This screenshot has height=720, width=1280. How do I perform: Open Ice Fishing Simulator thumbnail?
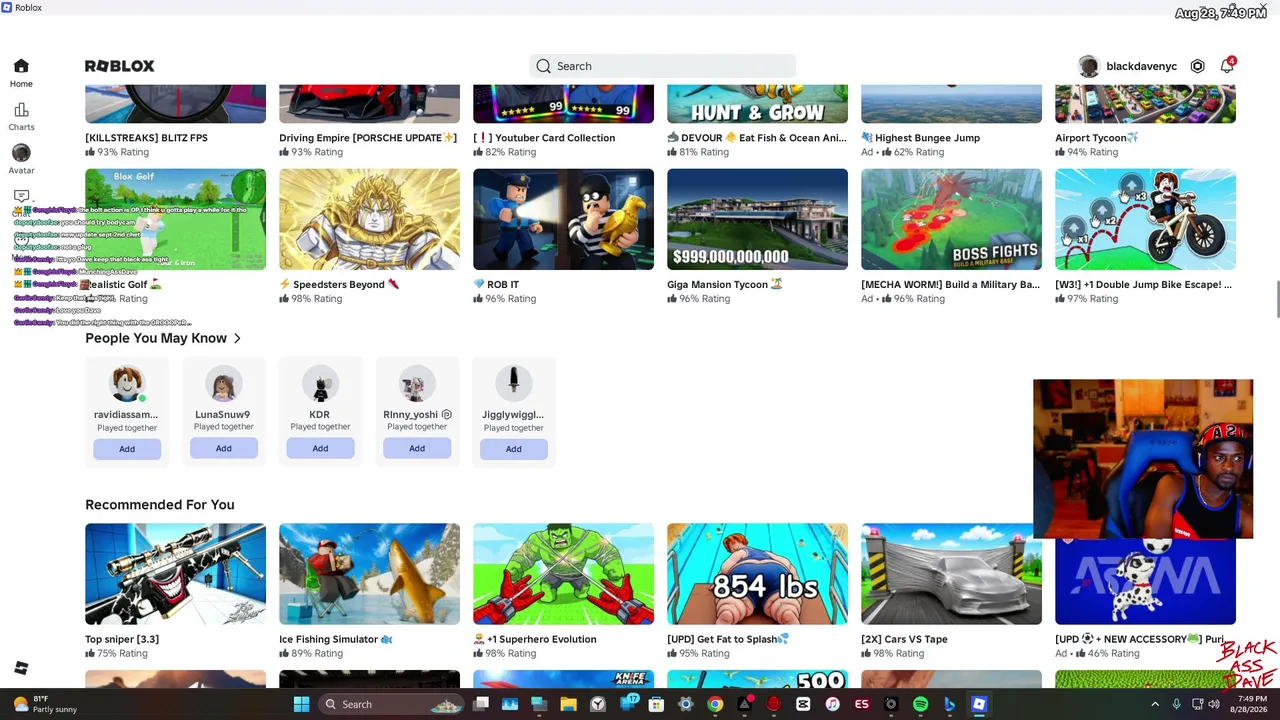pyautogui.click(x=369, y=574)
